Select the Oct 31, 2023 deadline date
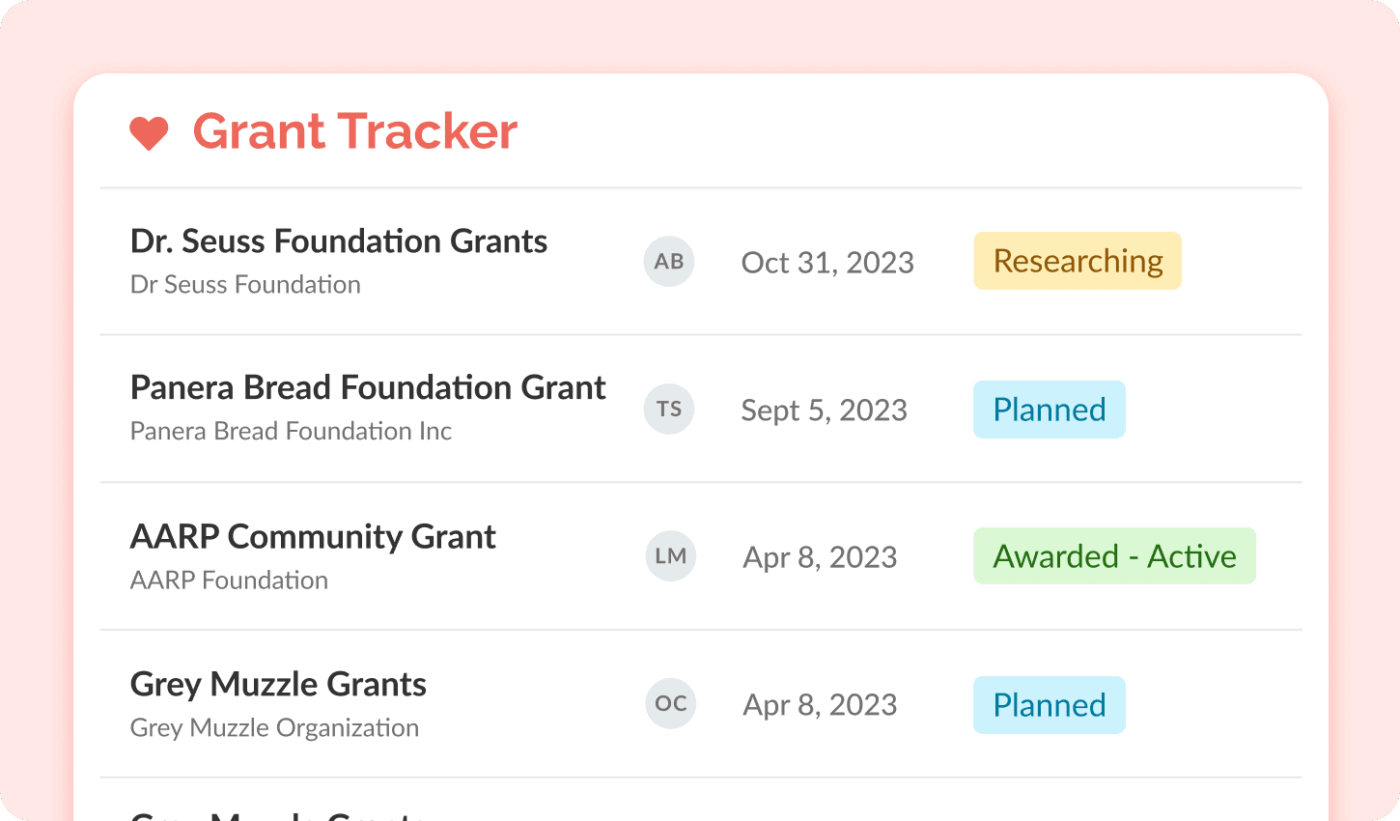The width and height of the screenshot is (1400, 821). coord(827,262)
